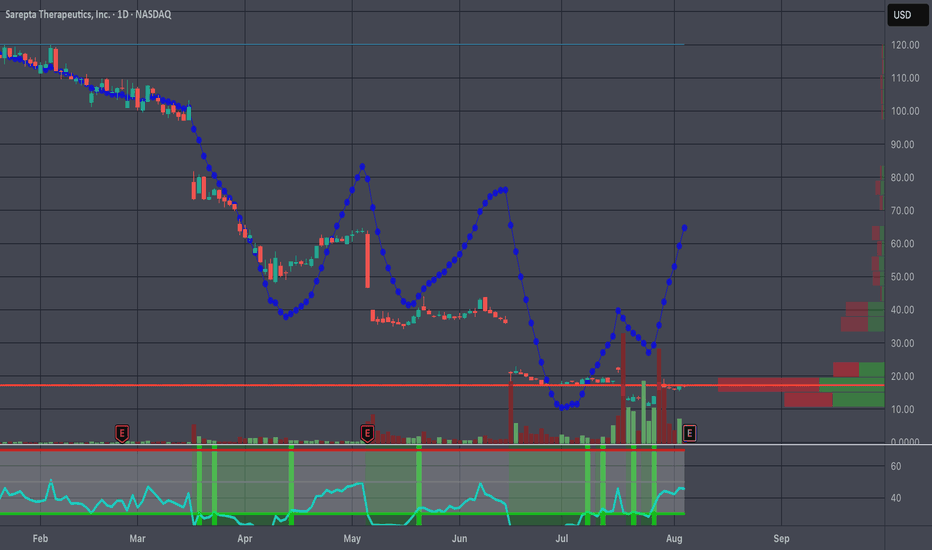The height and width of the screenshot is (550, 932).
Task: Click the 70.00 price axis label
Action: tap(902, 210)
